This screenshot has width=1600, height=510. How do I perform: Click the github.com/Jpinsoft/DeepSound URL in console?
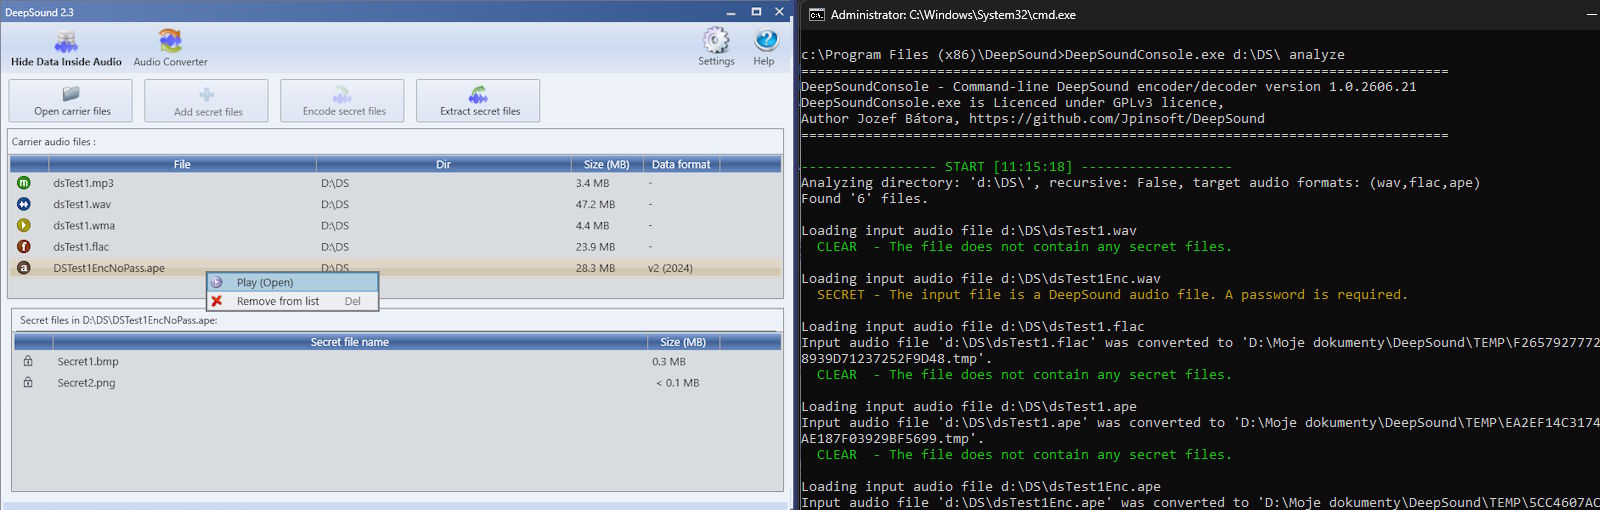1117,119
